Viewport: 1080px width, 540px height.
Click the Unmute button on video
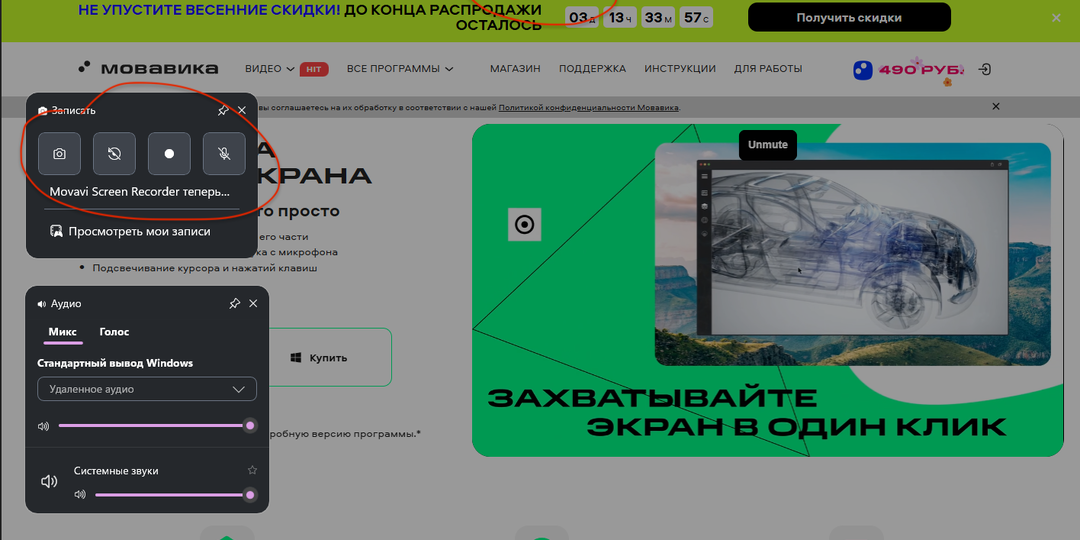click(x=767, y=145)
